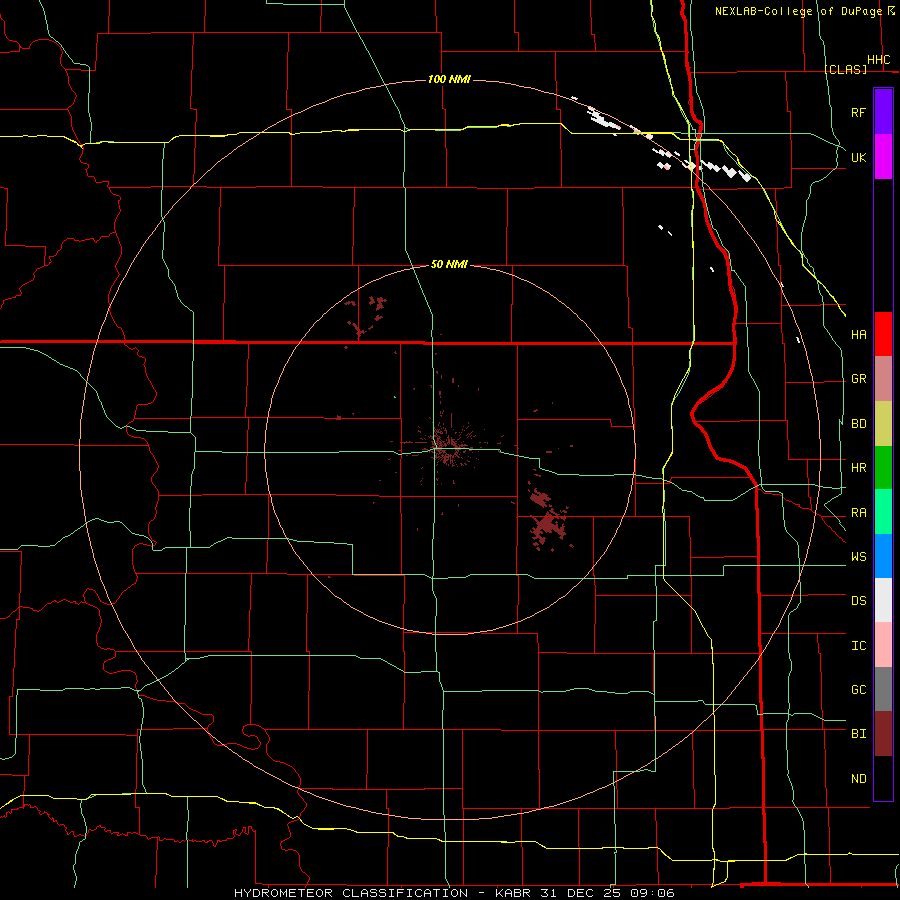This screenshot has width=900, height=900.
Task: Click the 100 NMI range ring label
Action: tap(449, 79)
